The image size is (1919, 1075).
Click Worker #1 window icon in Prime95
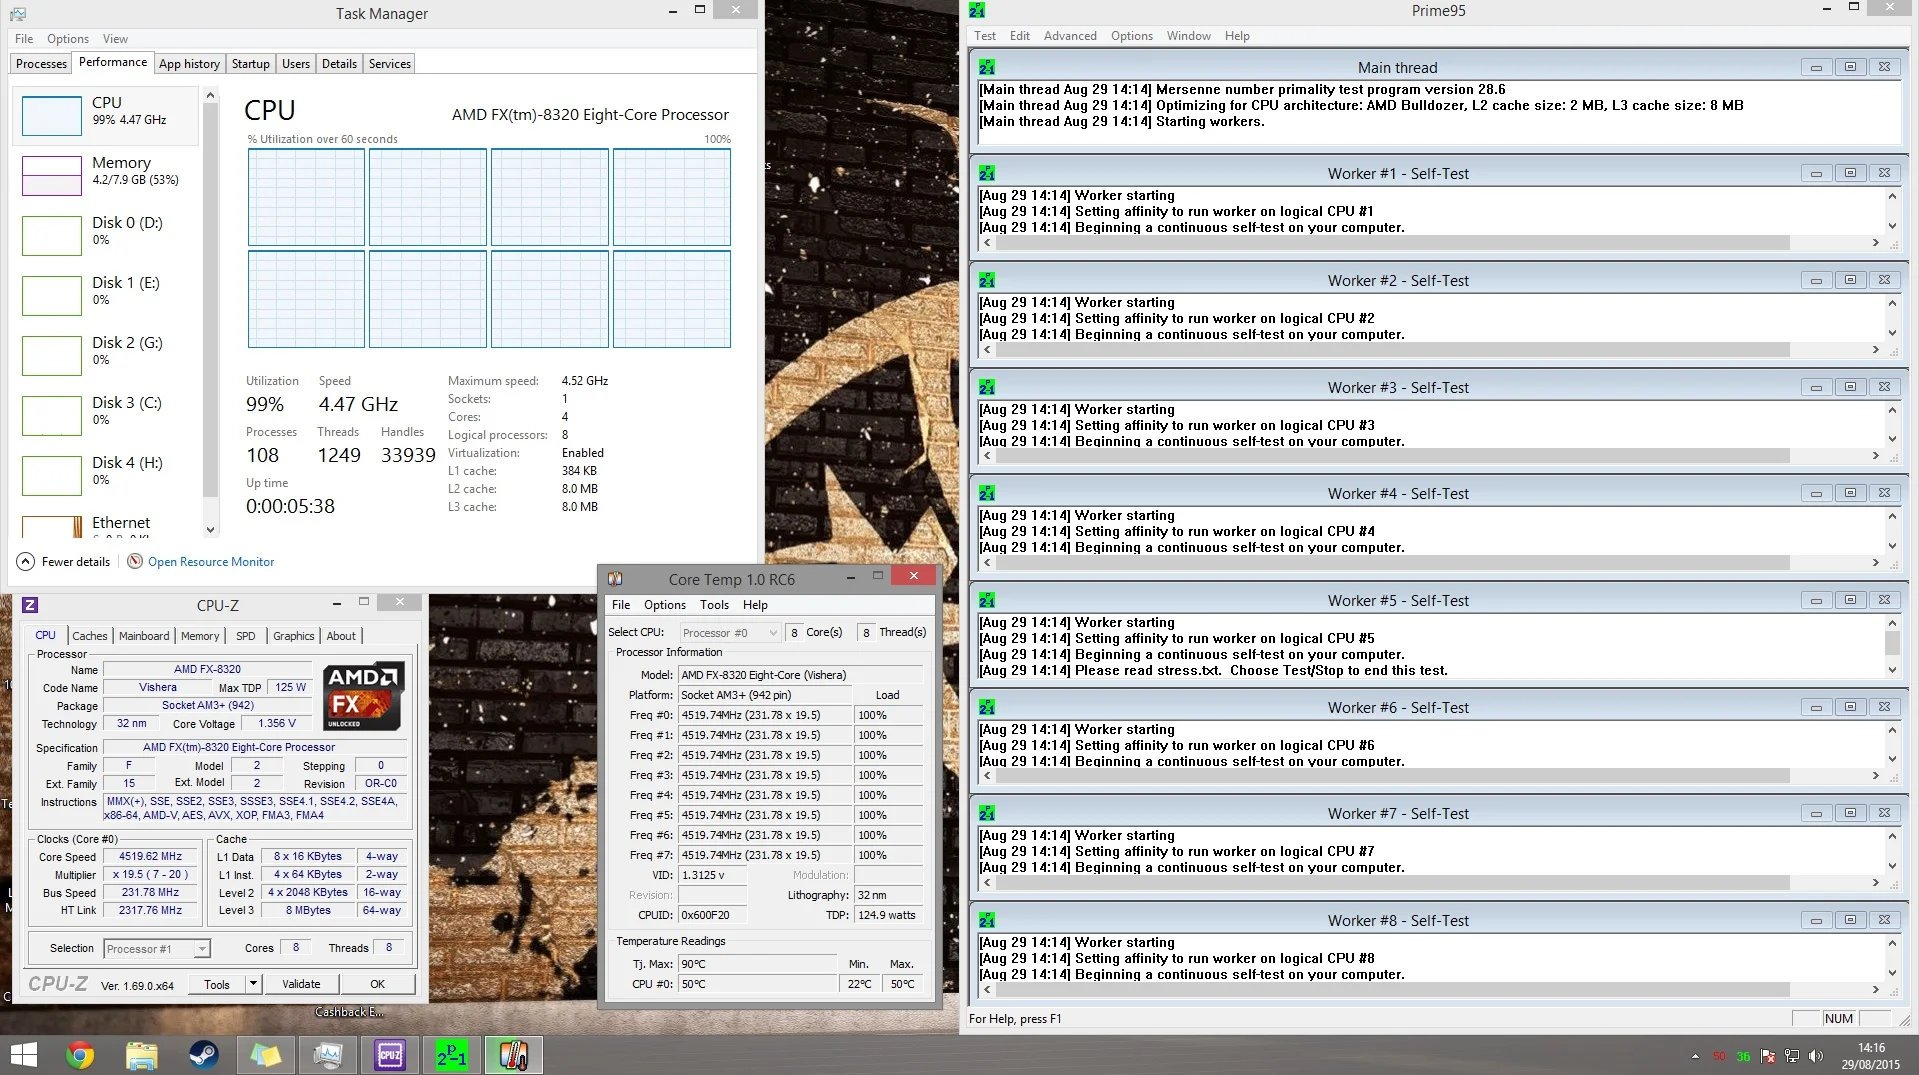987,173
